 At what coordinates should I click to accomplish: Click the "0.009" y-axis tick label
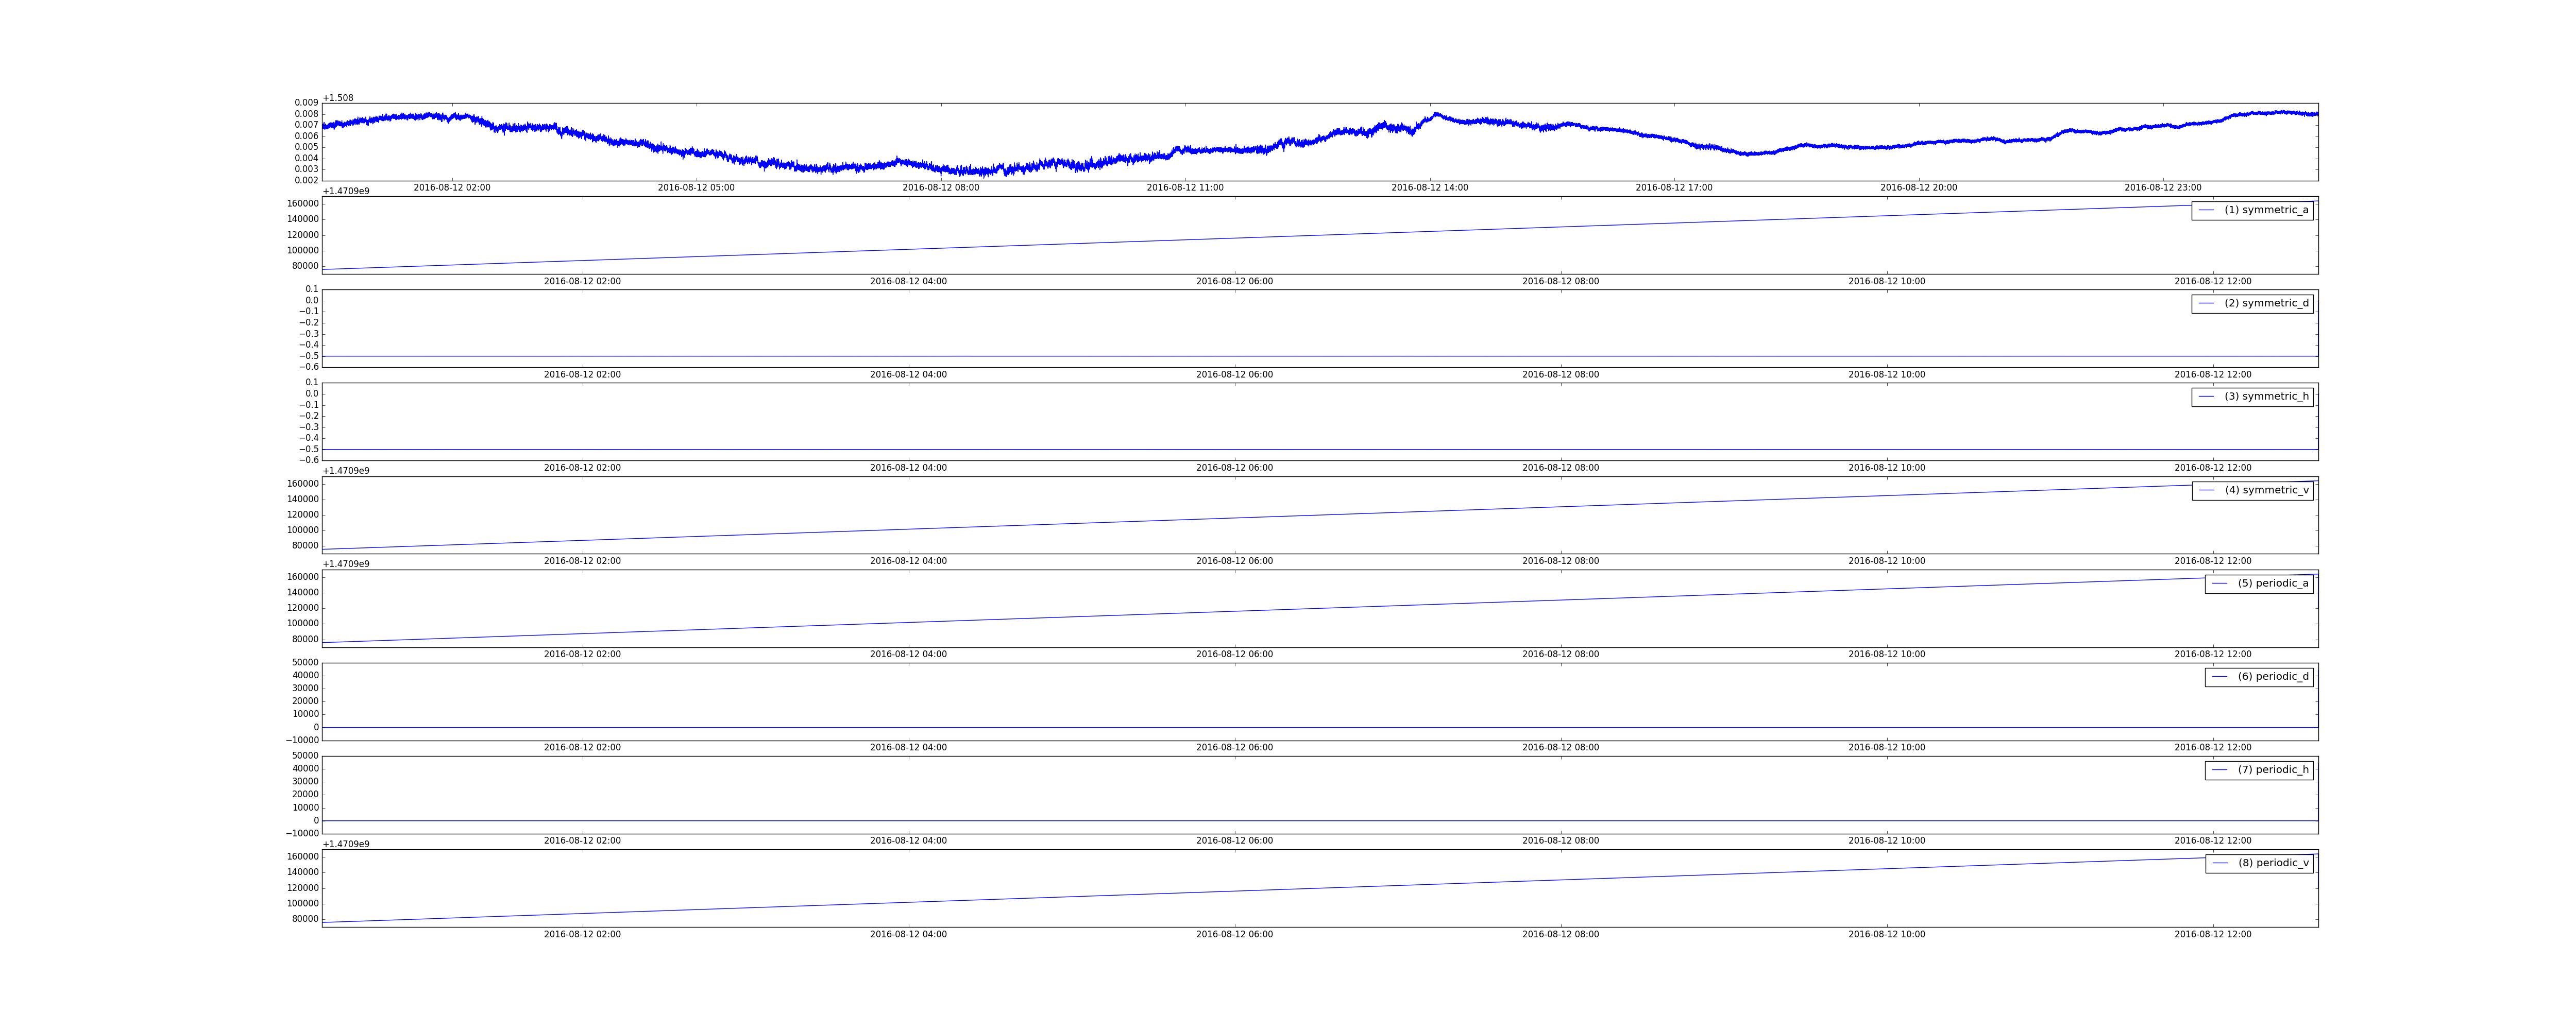(306, 103)
